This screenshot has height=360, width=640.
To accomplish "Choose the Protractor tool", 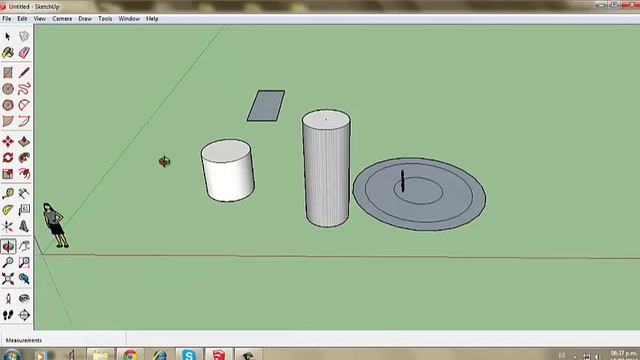I will pyautogui.click(x=8, y=210).
